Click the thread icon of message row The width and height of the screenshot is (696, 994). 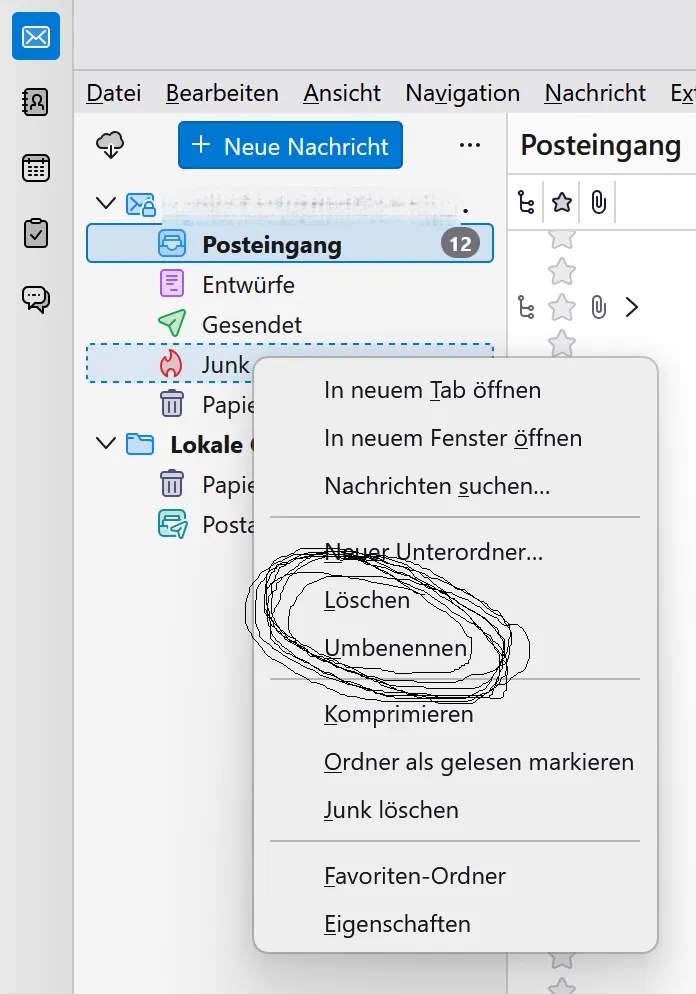[x=526, y=308]
